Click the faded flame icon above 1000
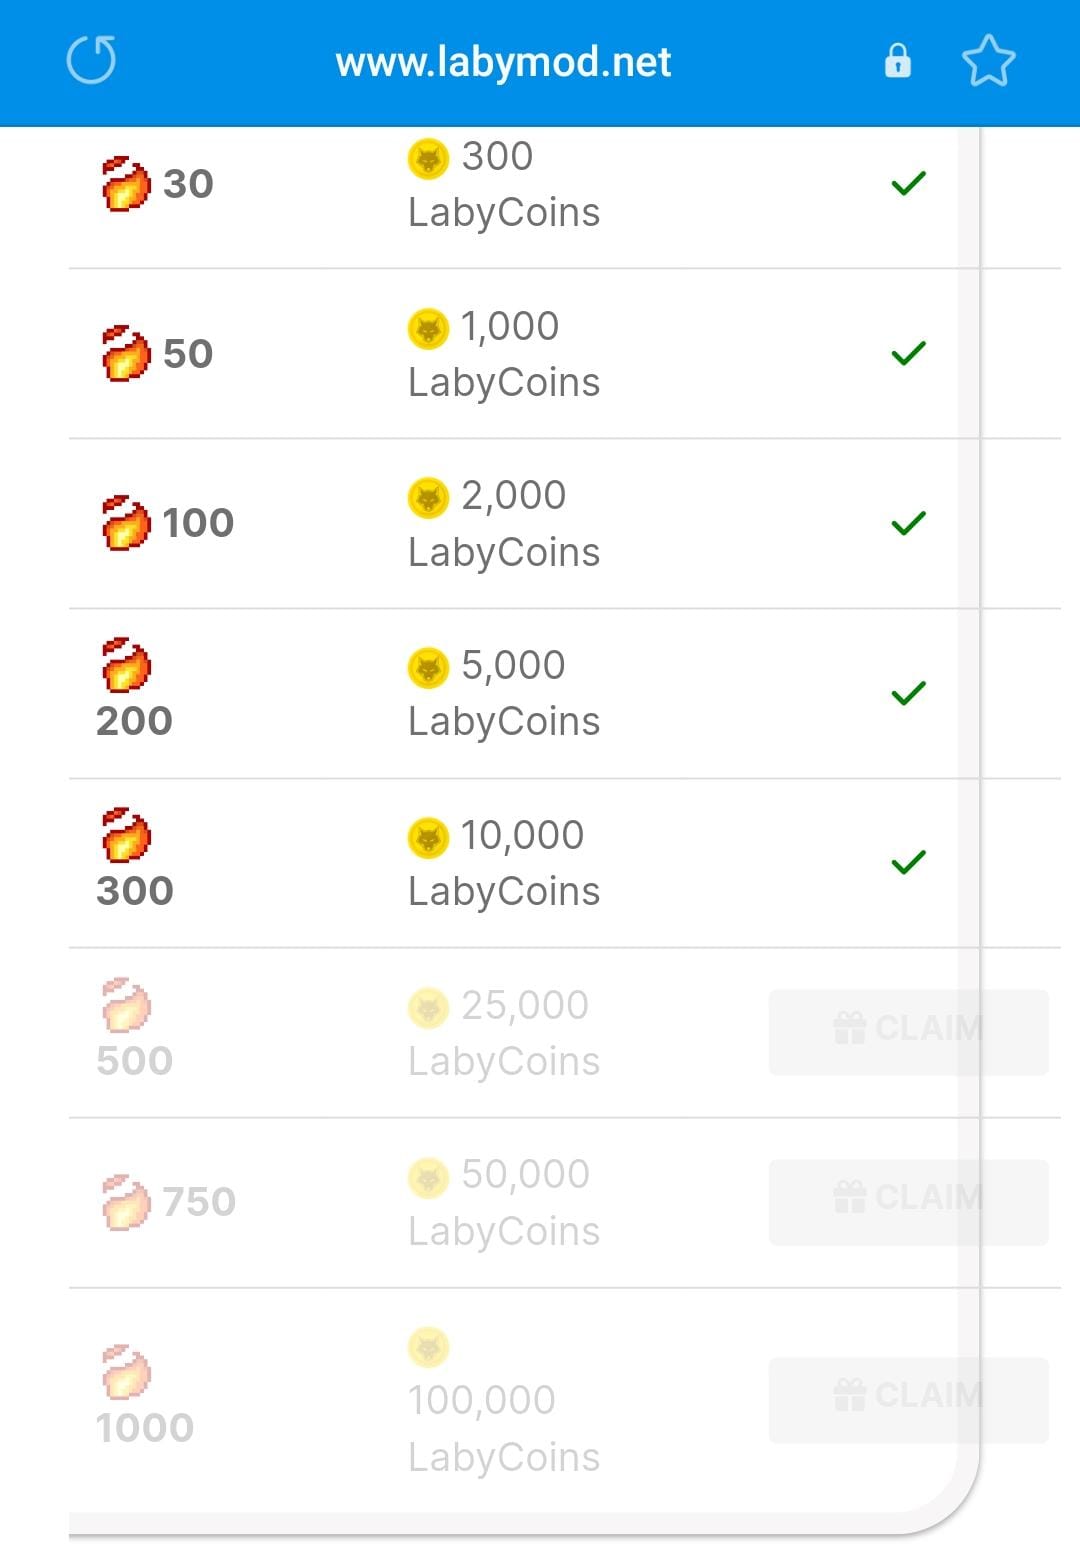The height and width of the screenshot is (1565, 1080). pos(126,1371)
